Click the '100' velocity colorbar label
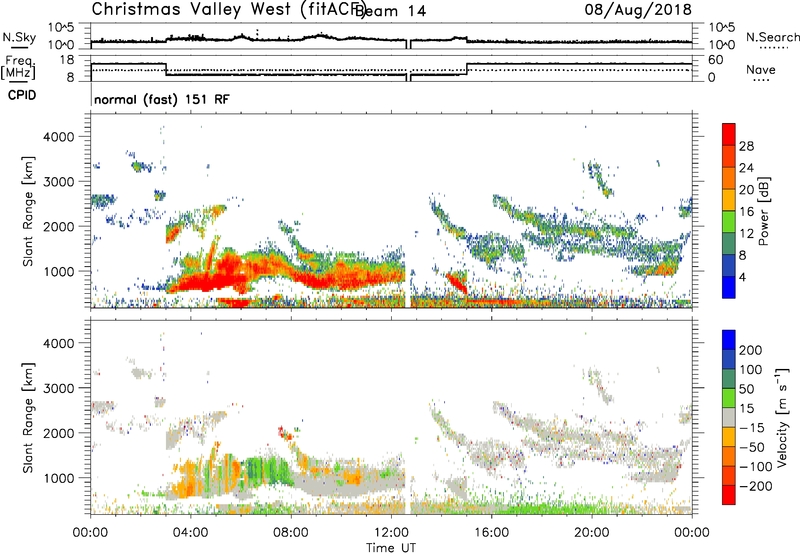Image resolution: width=800 pixels, height=554 pixels. tap(751, 369)
